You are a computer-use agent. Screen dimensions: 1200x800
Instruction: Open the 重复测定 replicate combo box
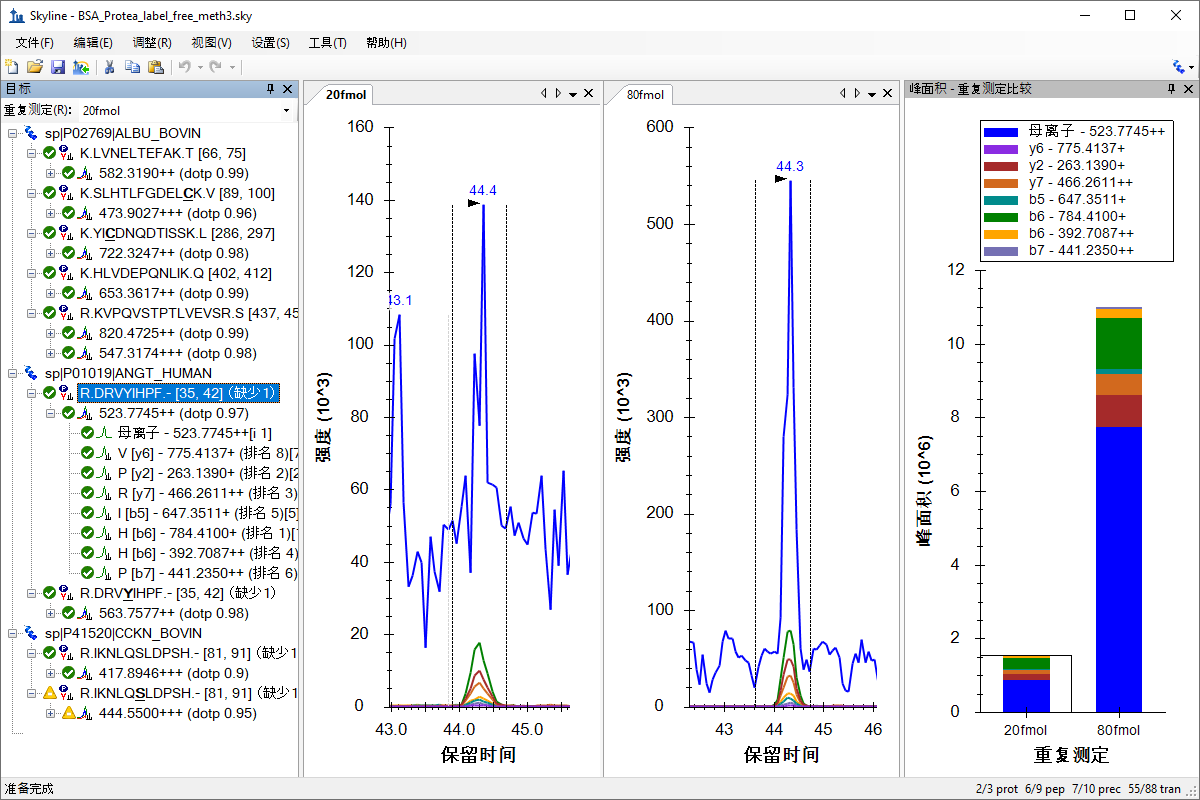[186, 110]
